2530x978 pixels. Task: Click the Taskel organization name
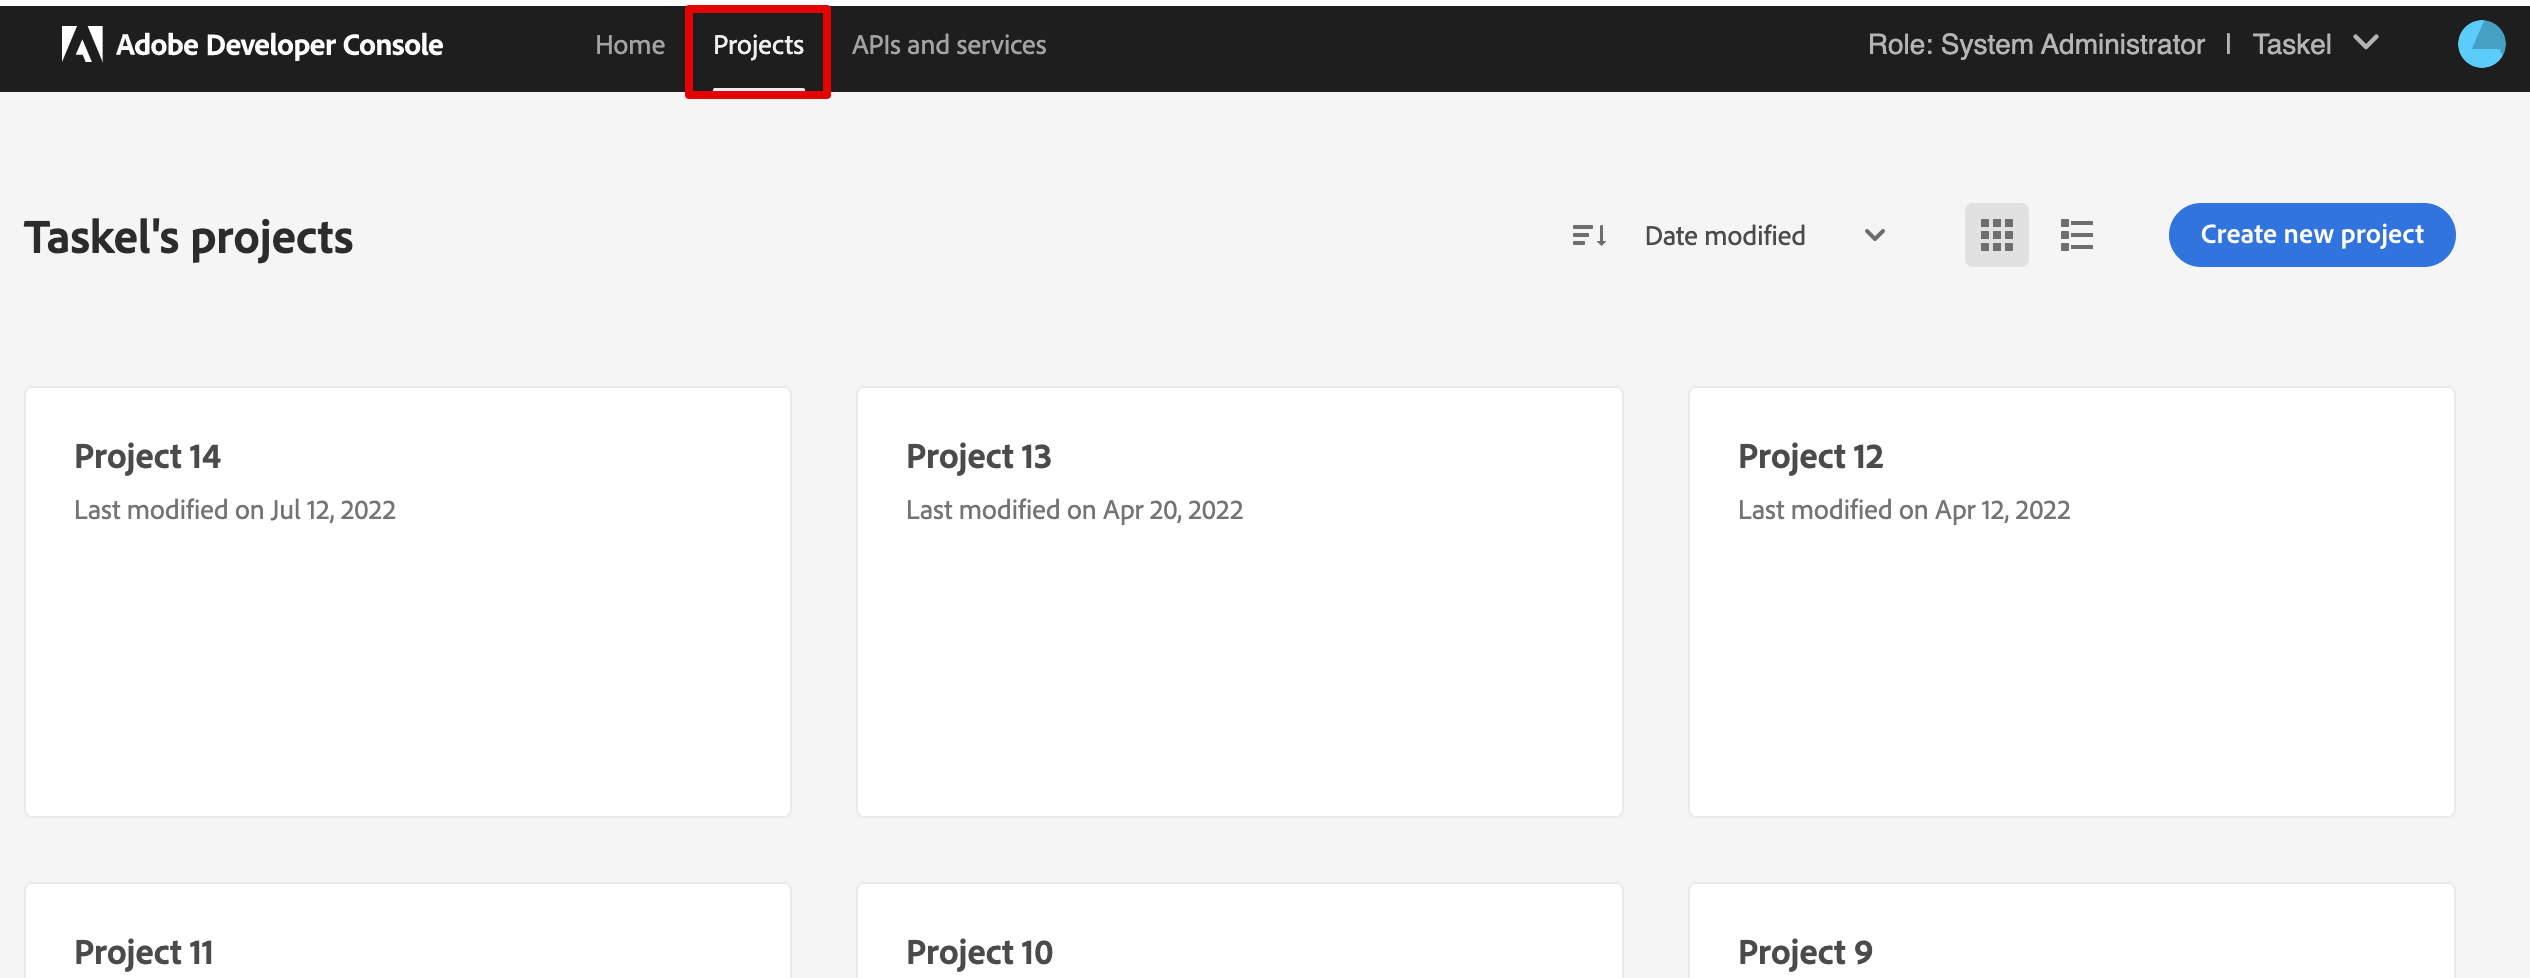[2291, 45]
